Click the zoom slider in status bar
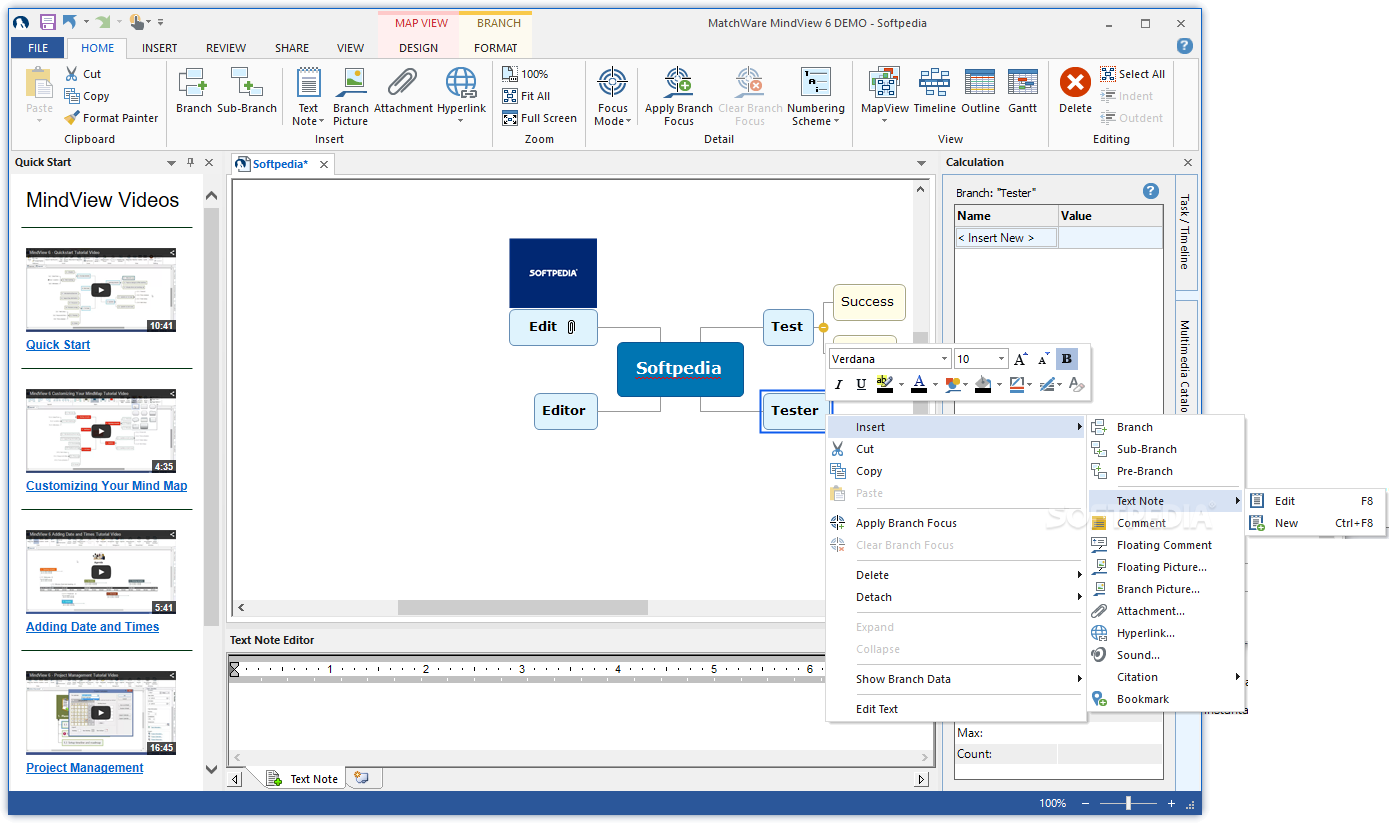This screenshot has width=1389, height=823. tap(1128, 803)
